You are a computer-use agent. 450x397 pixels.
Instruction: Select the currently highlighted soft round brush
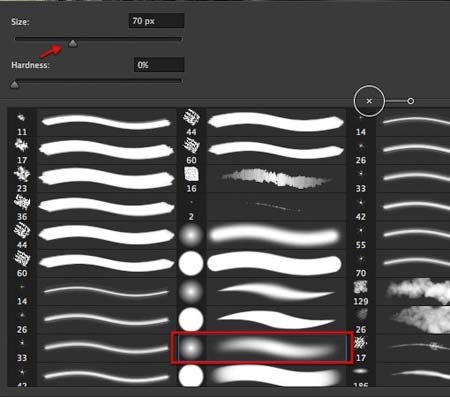(262, 348)
